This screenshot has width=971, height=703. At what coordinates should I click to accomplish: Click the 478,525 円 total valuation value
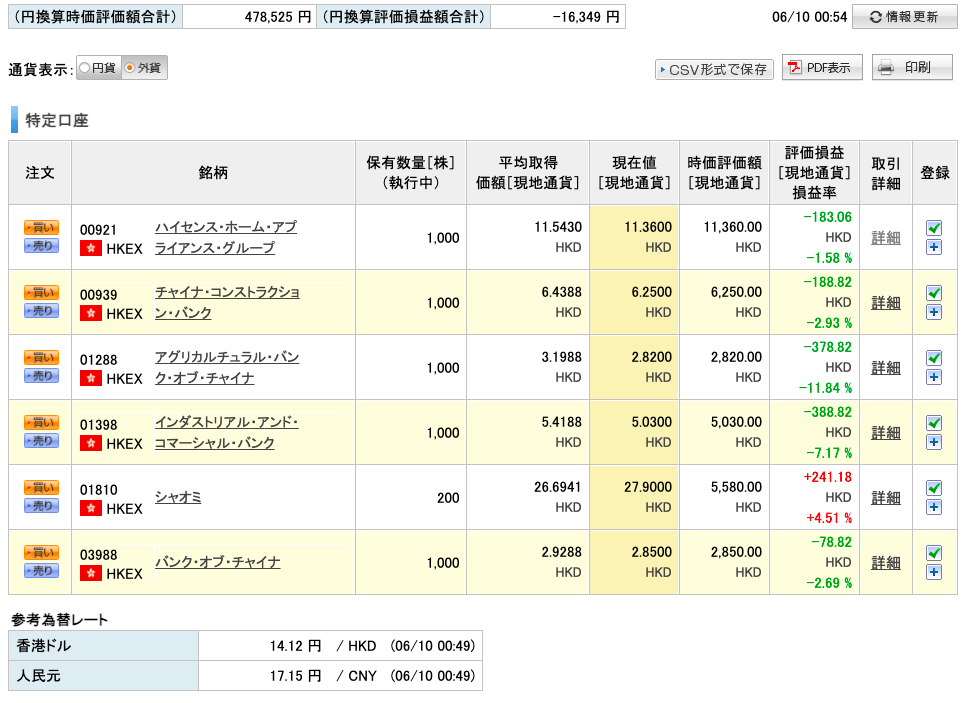click(277, 17)
